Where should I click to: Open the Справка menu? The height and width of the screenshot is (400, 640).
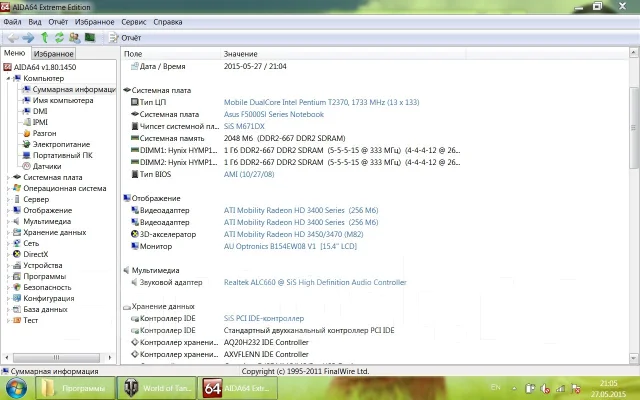tap(167, 22)
